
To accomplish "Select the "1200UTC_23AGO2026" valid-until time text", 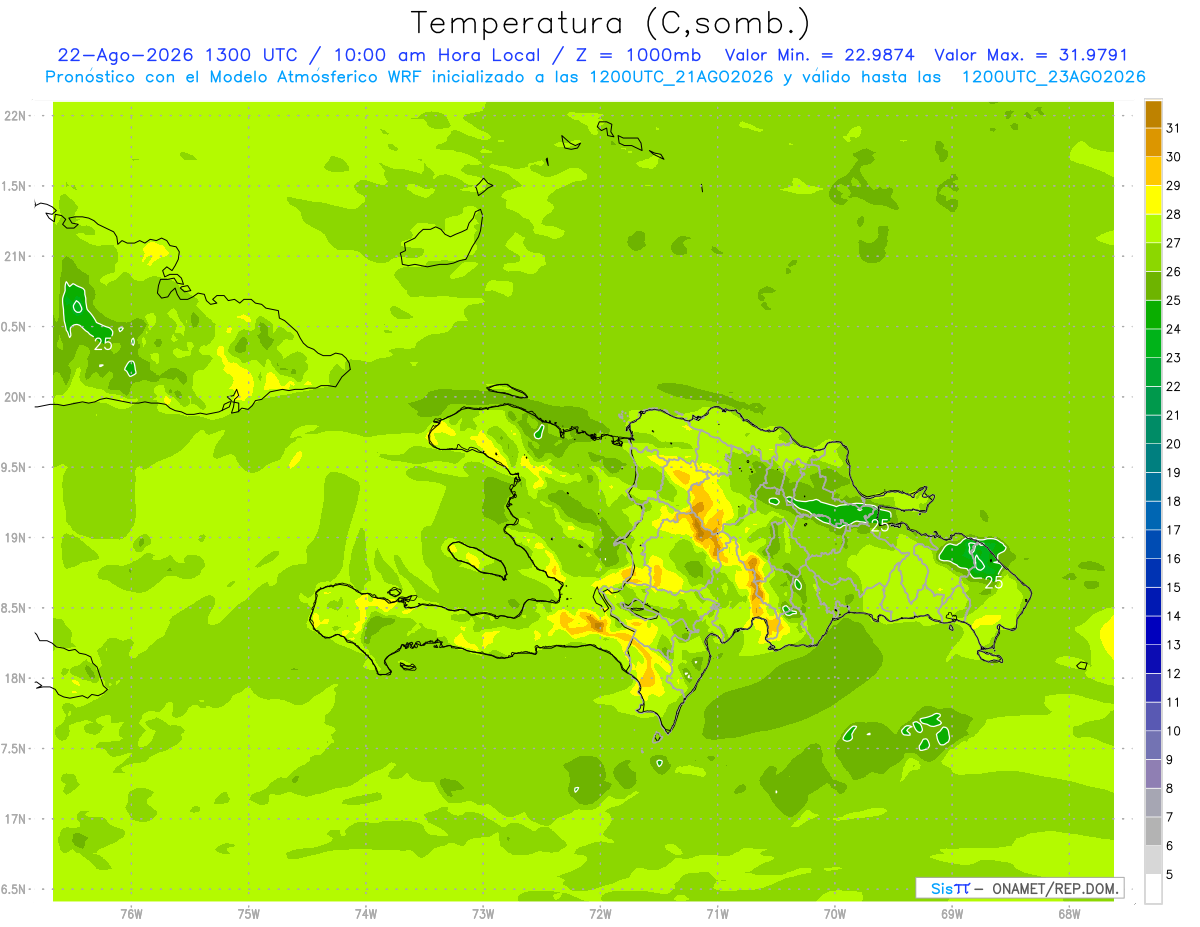I will coord(1053,77).
